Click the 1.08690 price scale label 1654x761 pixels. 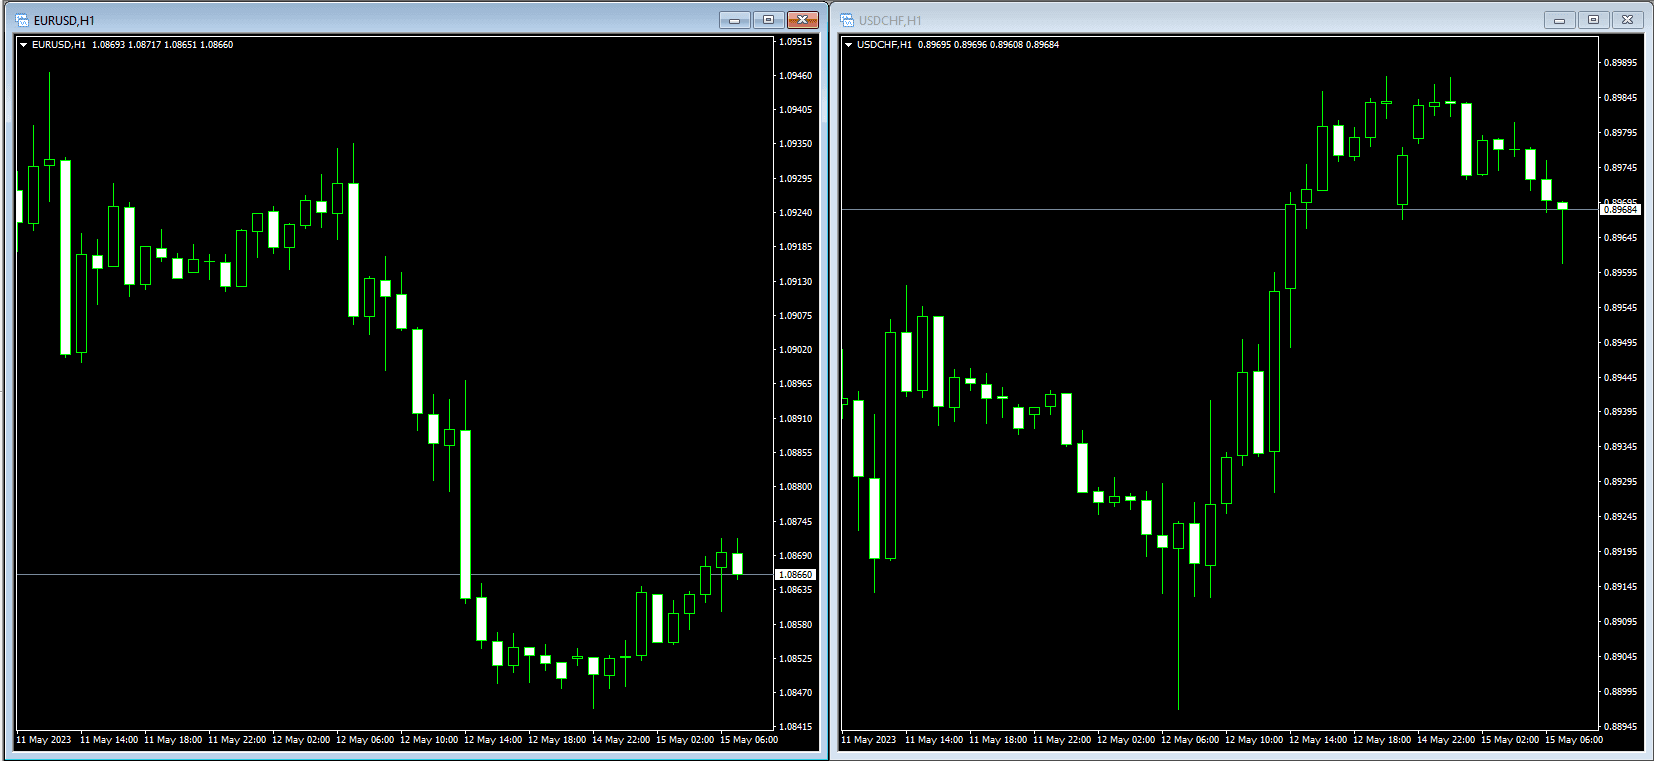(x=796, y=556)
